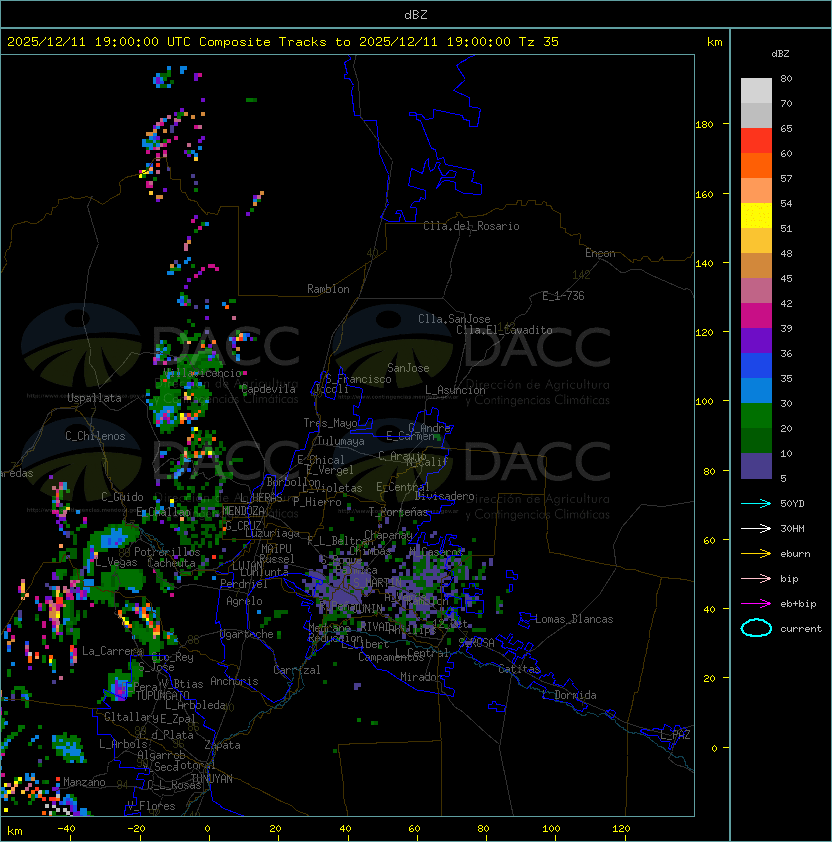Click the Ramblon place label

coord(328,289)
